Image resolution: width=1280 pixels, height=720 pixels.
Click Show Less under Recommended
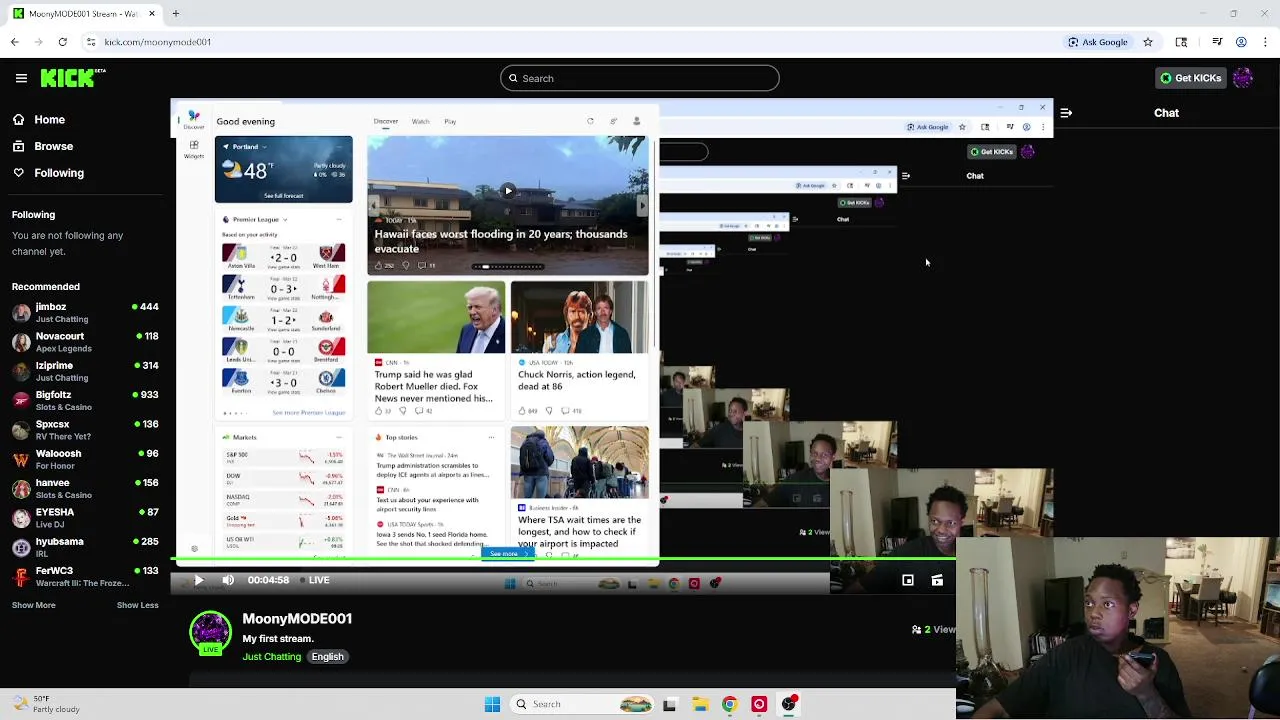pyautogui.click(x=137, y=605)
